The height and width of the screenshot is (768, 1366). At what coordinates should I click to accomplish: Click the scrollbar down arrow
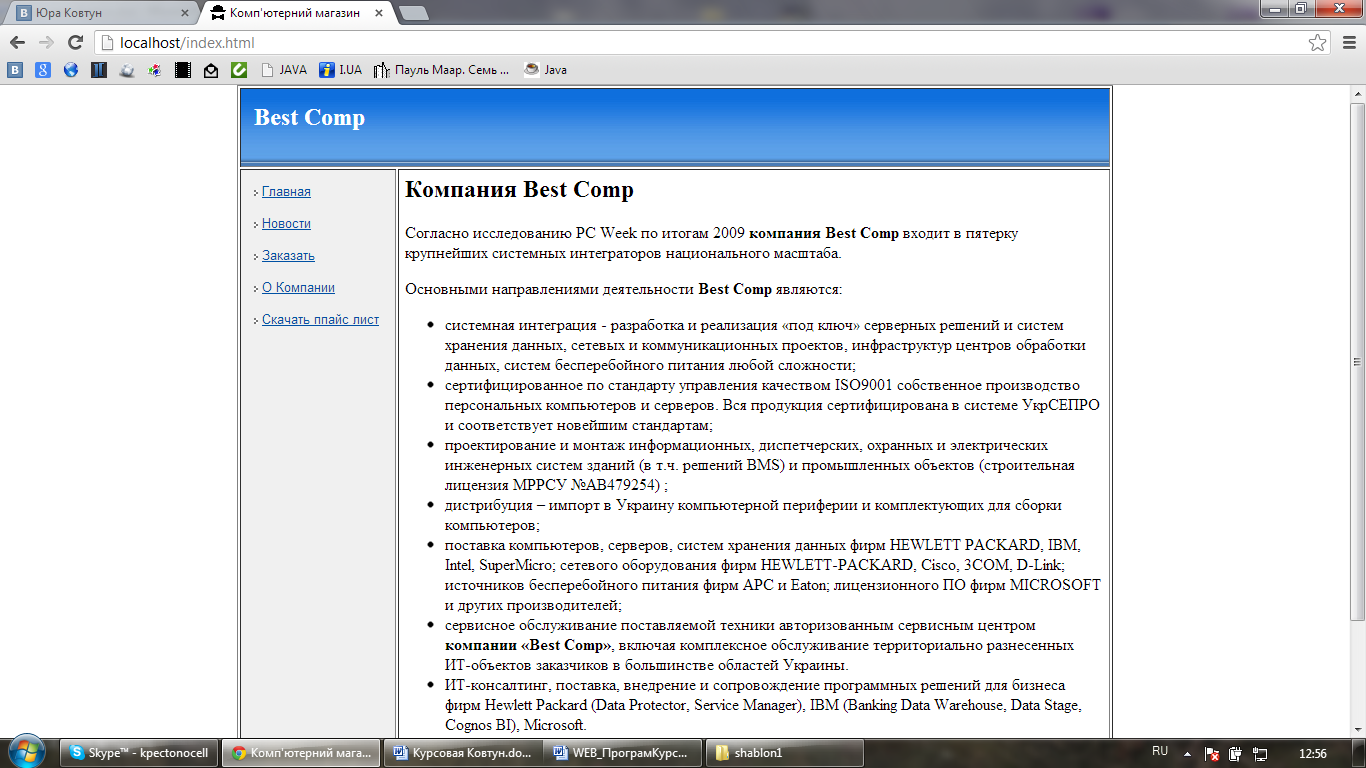coord(1358,731)
